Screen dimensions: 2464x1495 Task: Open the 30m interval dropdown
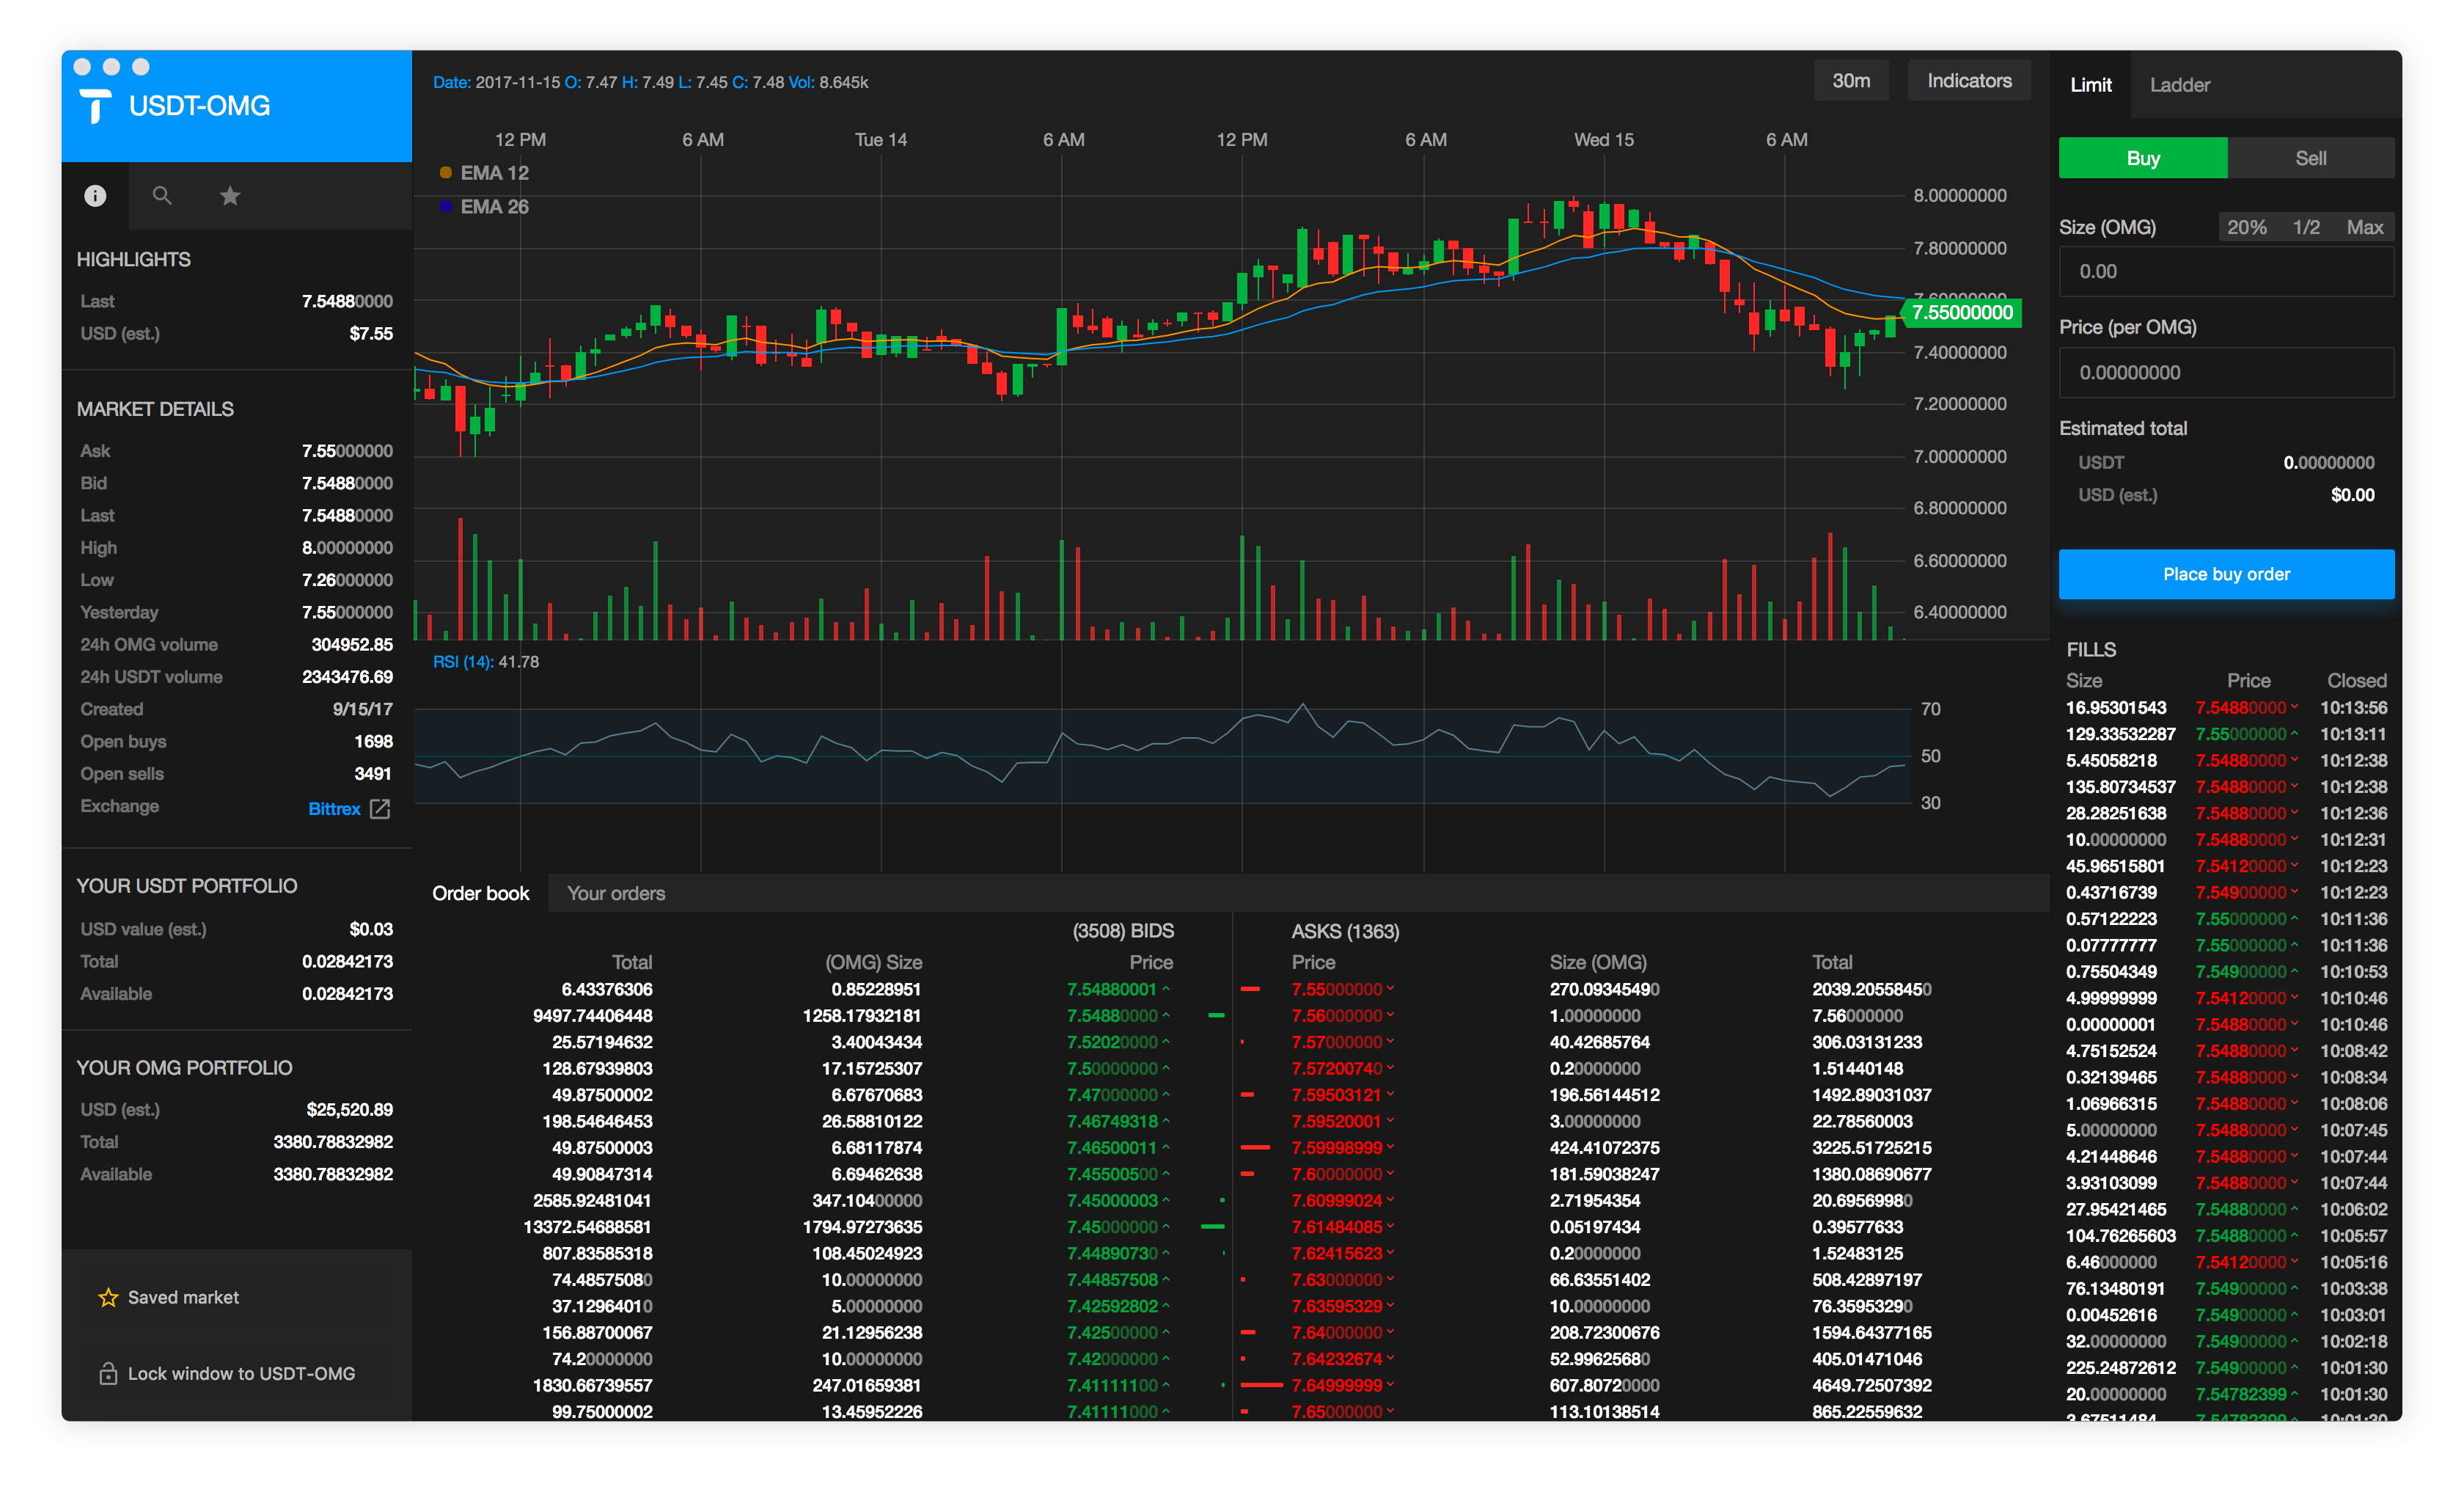[1850, 81]
